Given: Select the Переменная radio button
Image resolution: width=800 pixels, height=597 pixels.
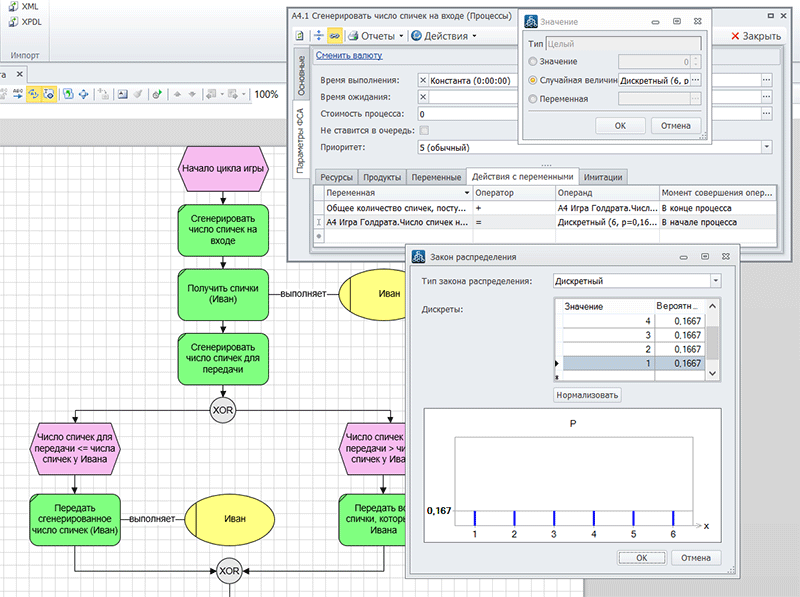Looking at the screenshot, I should pos(532,99).
